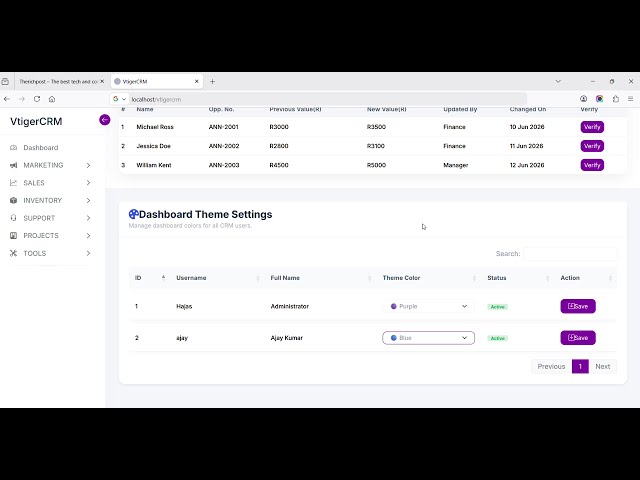Click Active status badge for ajay

pos(498,338)
